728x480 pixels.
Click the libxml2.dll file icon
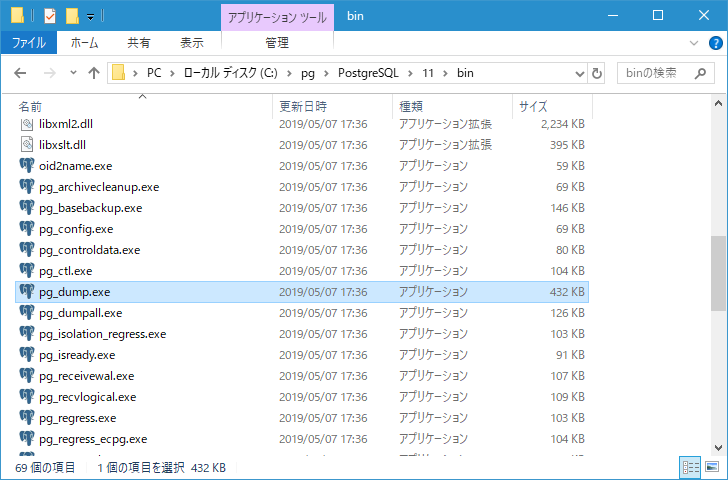[27, 124]
